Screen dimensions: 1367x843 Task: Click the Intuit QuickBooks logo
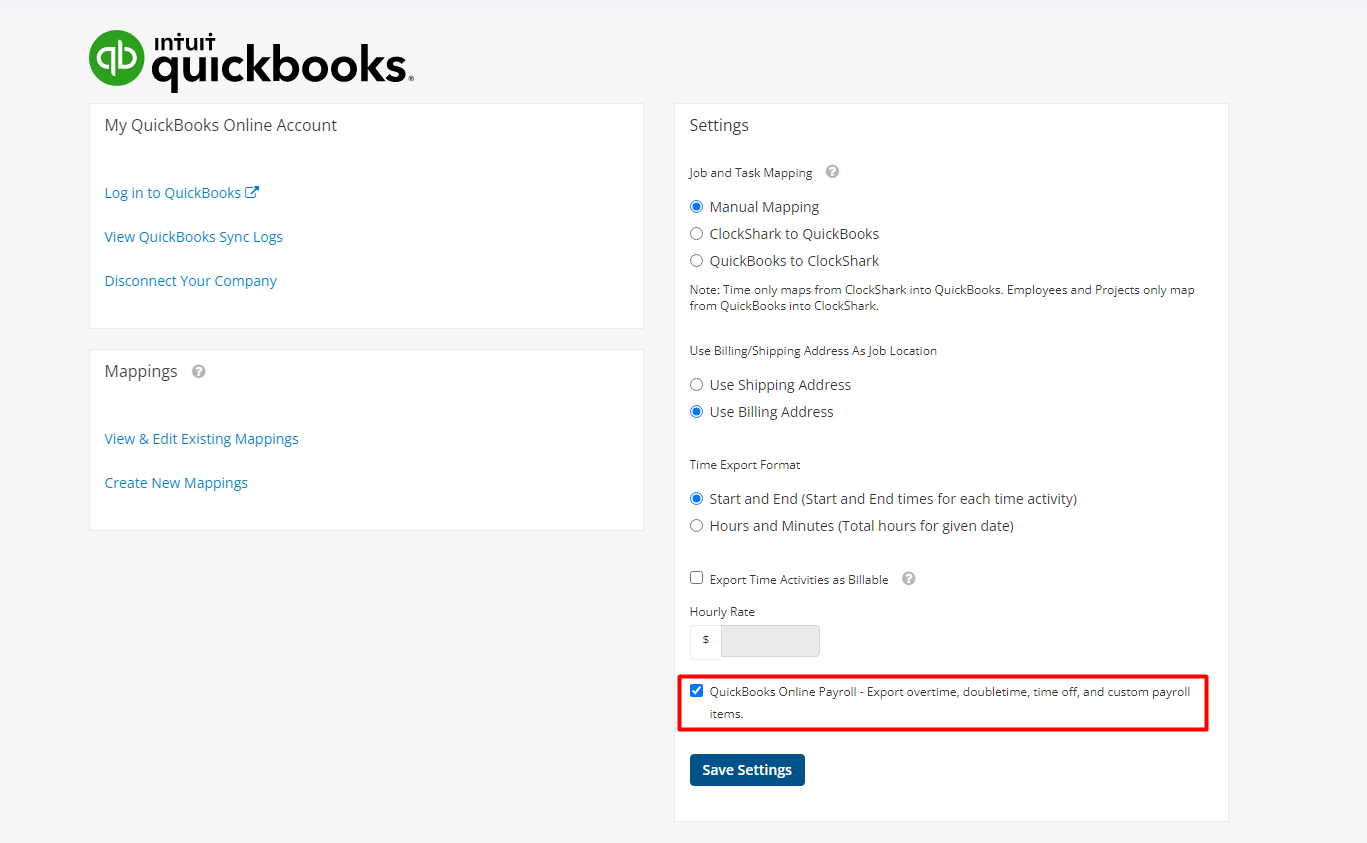coord(251,60)
